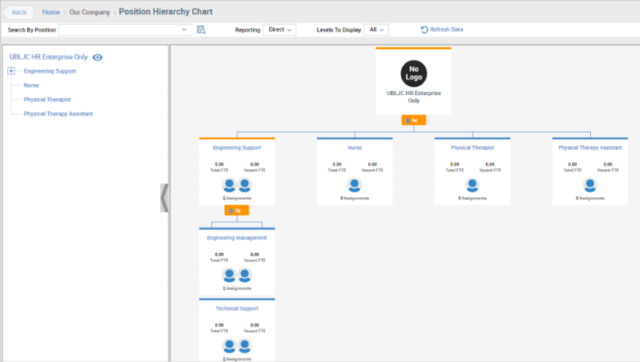Viewport: 640px width, 362px height.
Task: Click the Refresh Data link text
Action: 446,29
